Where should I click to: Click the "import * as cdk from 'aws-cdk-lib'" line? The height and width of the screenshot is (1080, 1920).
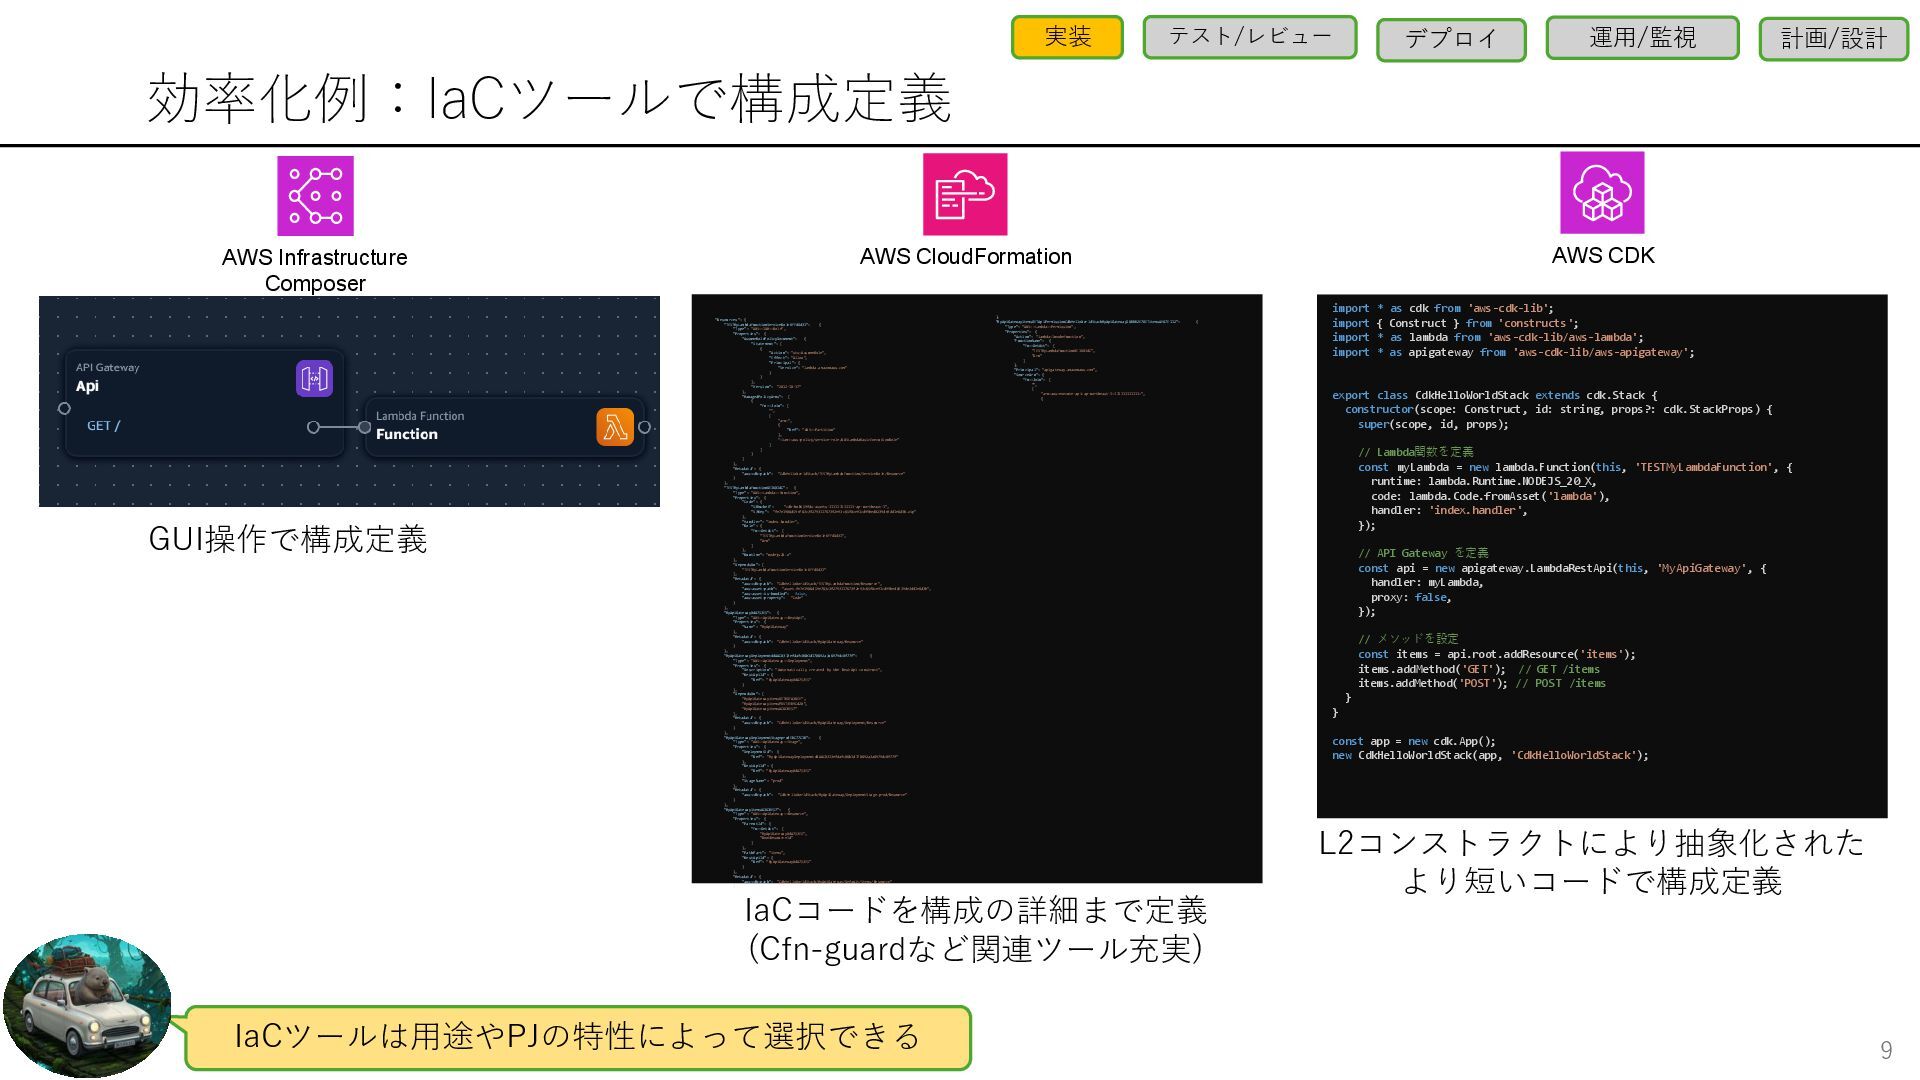(x=1443, y=308)
